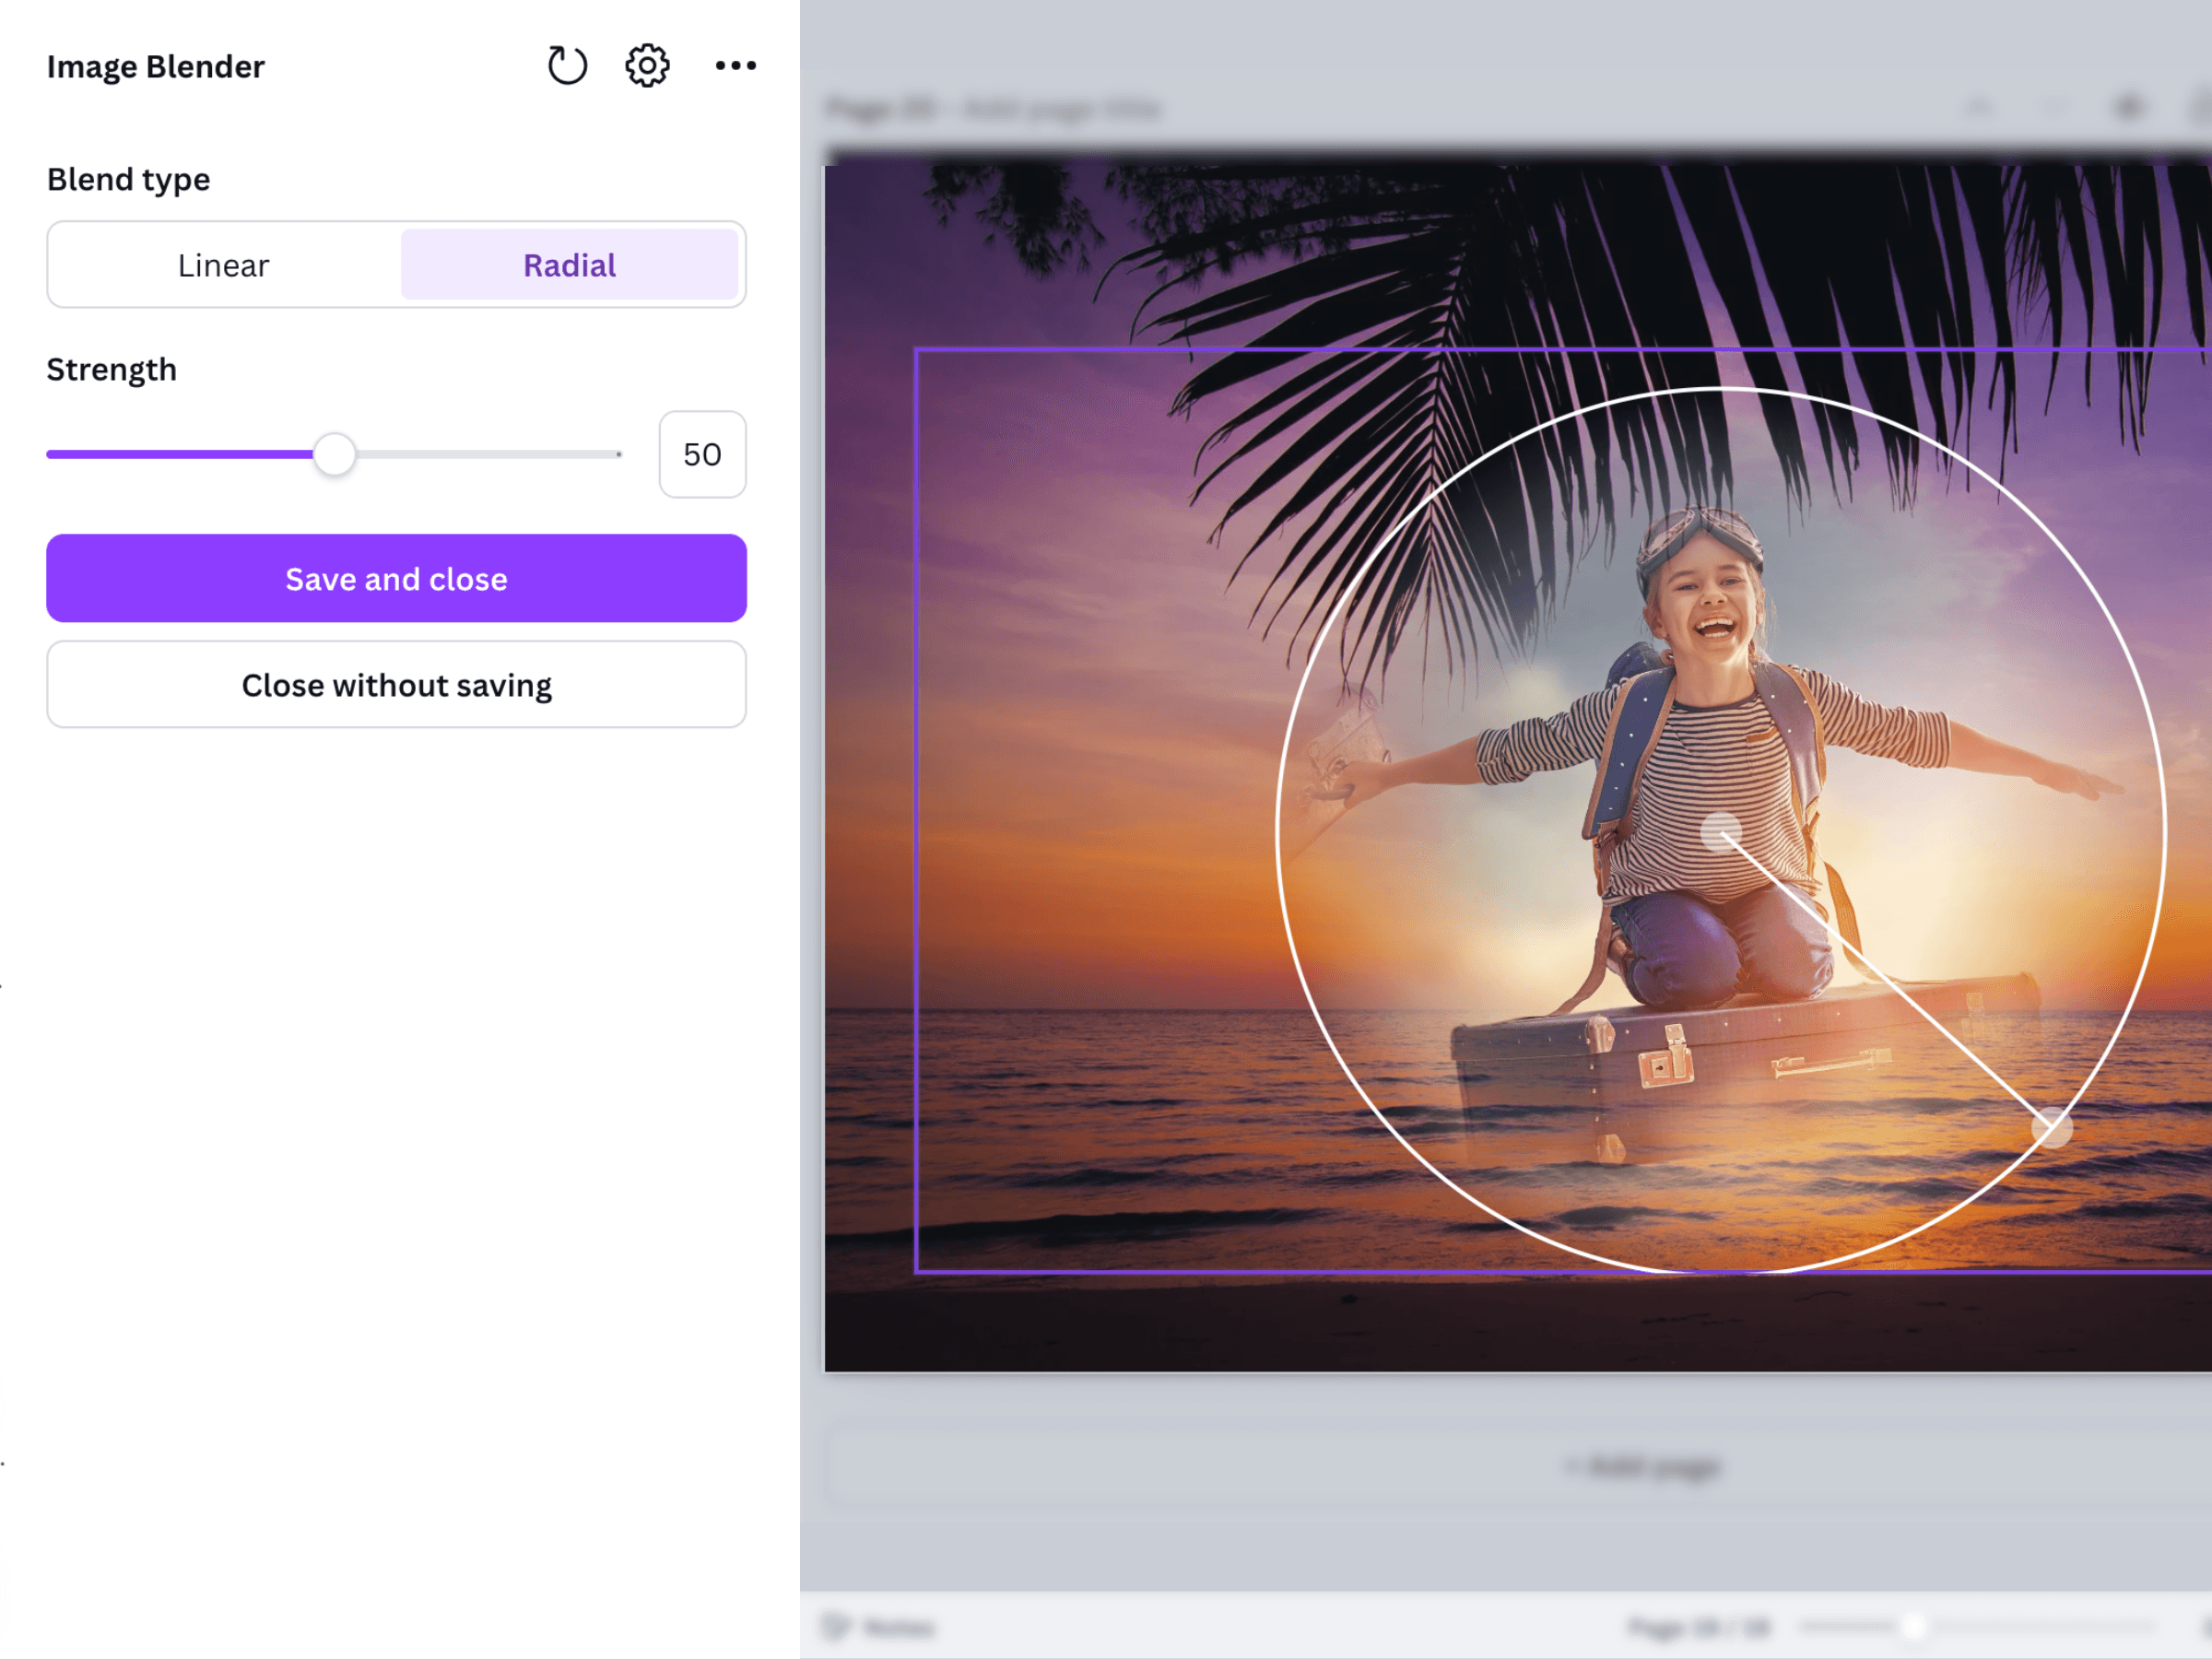Open the Image Blender settings gear
Screen dimensions: 2212x1659
point(647,66)
